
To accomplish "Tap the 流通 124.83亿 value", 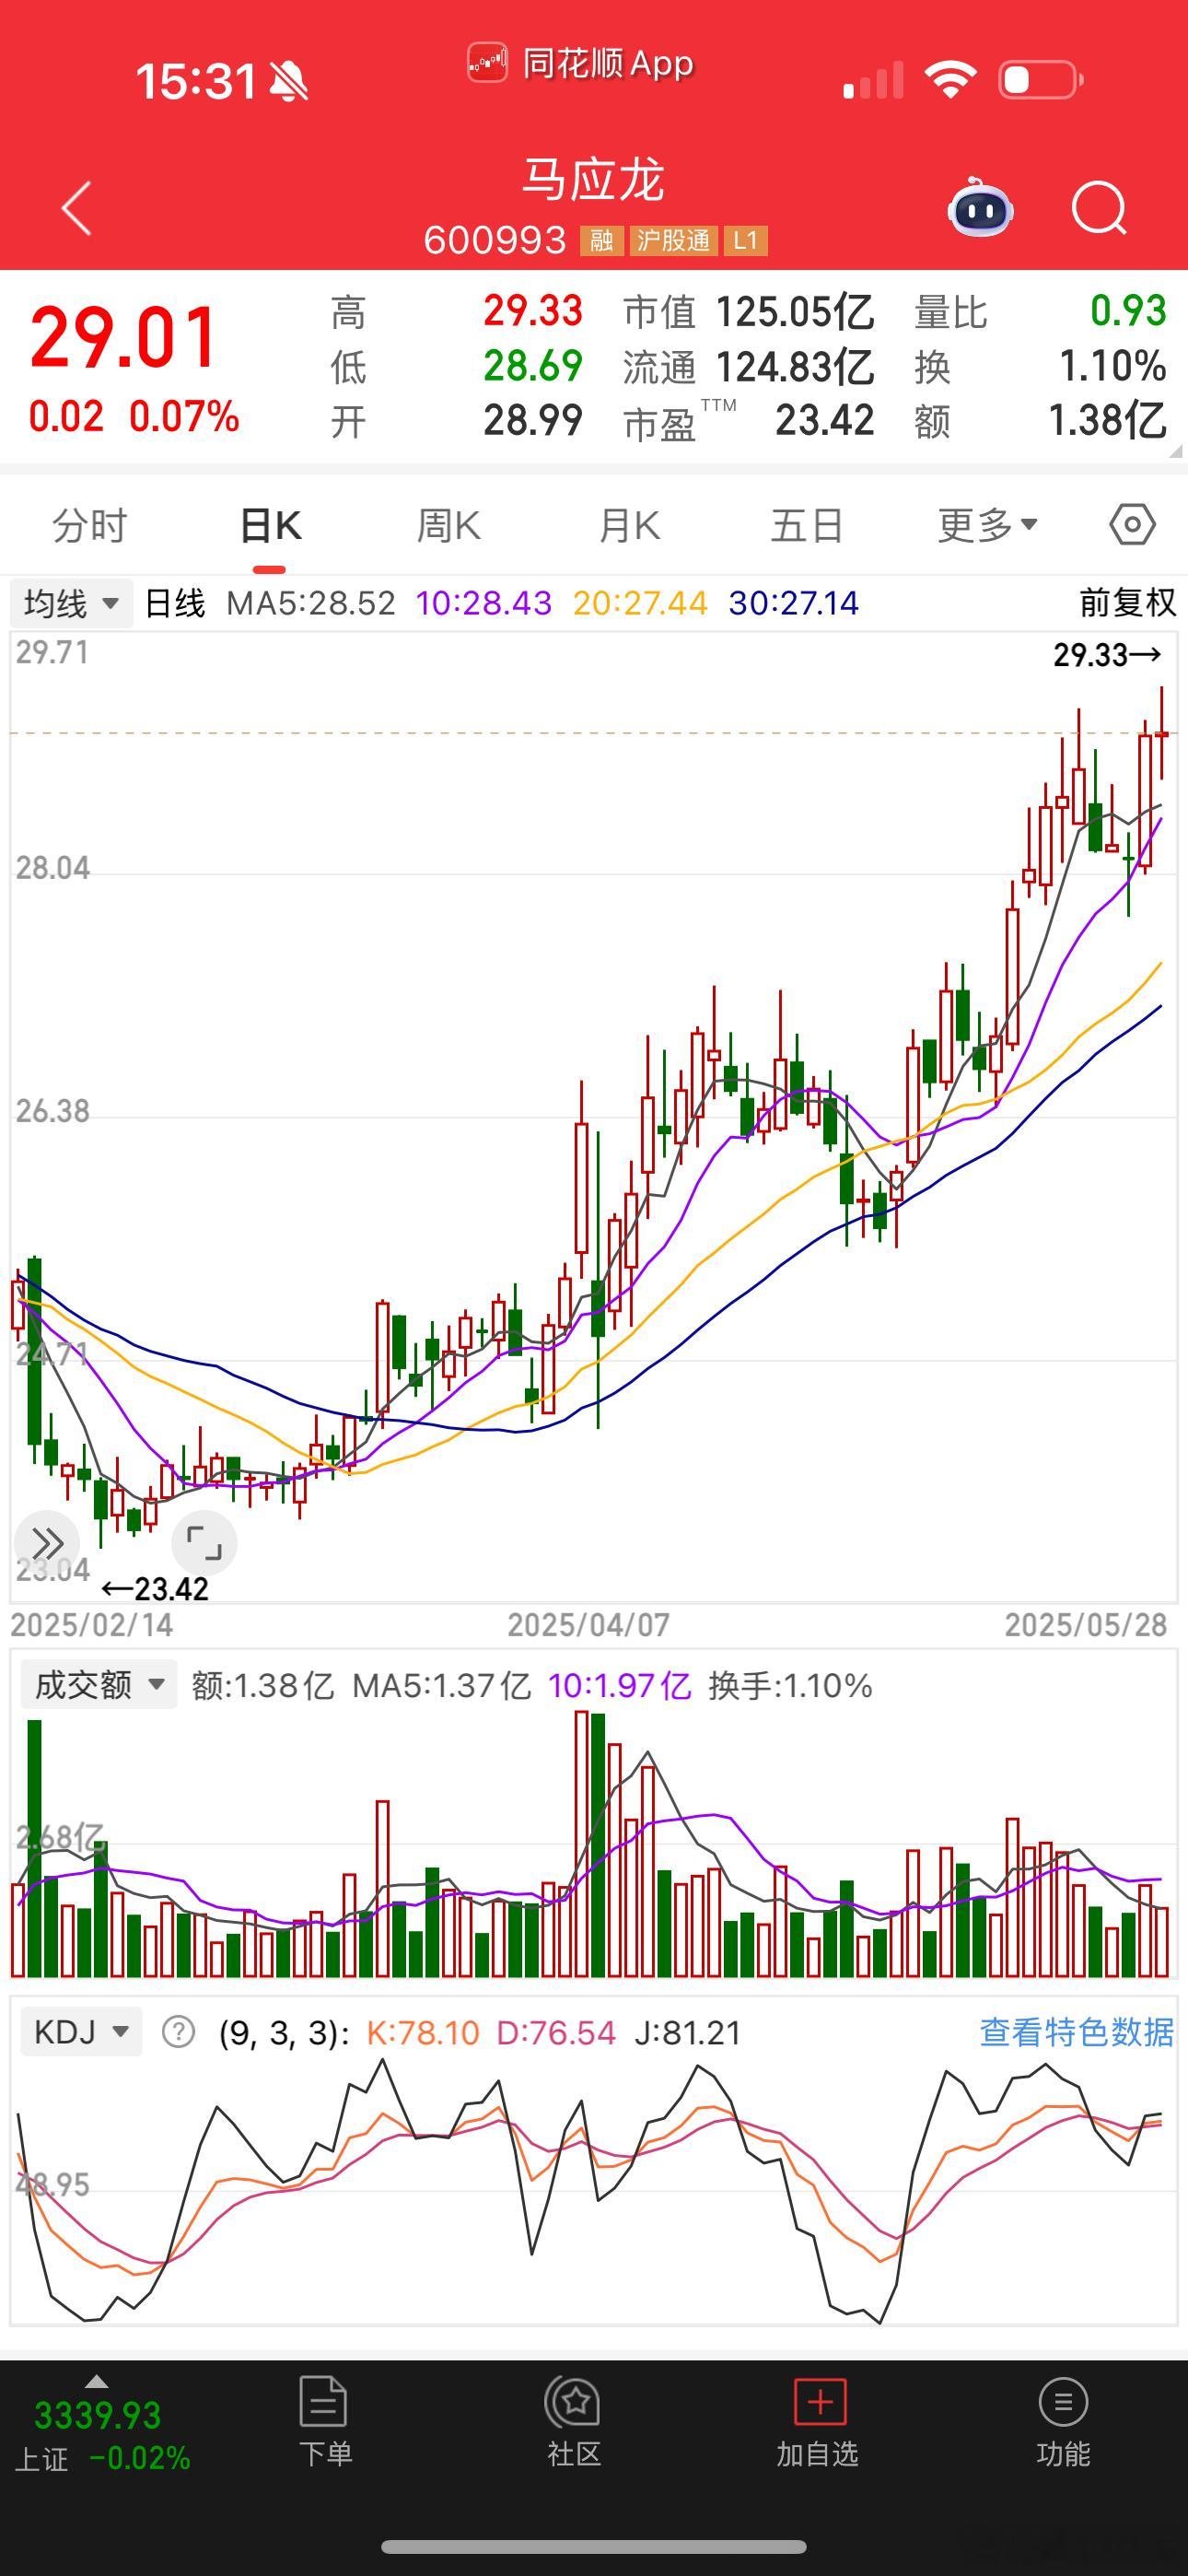I will click(x=795, y=367).
